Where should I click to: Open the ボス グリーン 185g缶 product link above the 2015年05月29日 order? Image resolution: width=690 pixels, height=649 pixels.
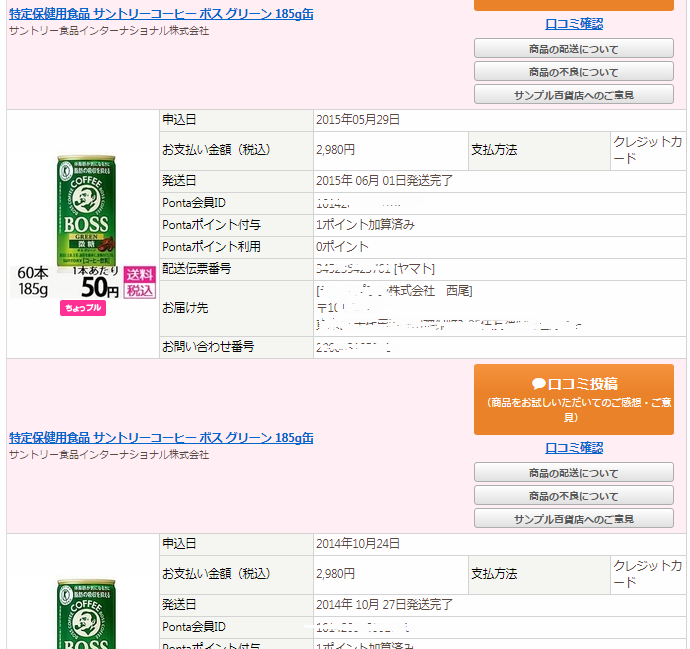(161, 14)
